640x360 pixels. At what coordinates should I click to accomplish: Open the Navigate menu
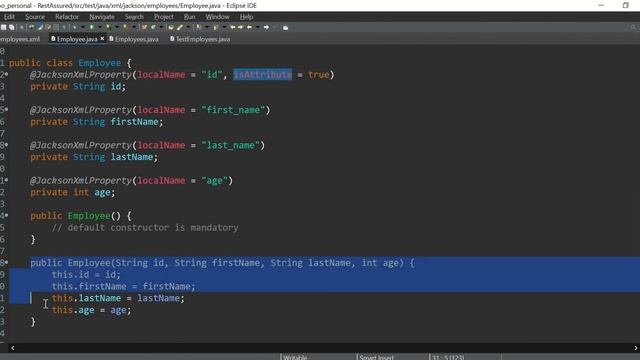tap(102, 17)
